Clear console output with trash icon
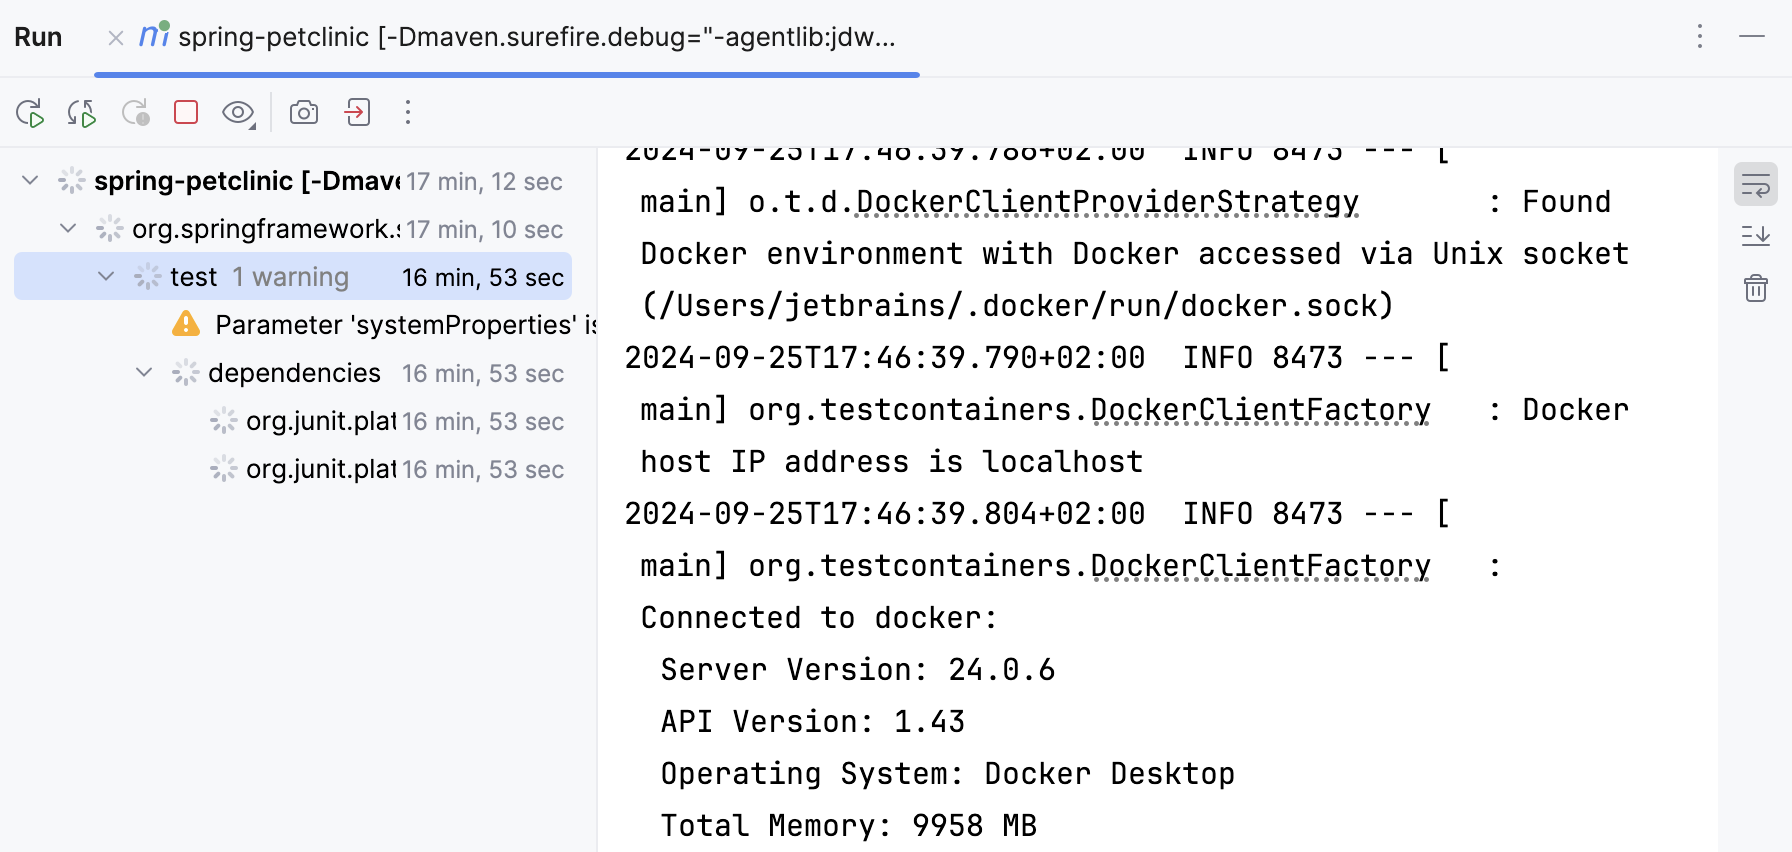The width and height of the screenshot is (1792, 852). [1755, 289]
